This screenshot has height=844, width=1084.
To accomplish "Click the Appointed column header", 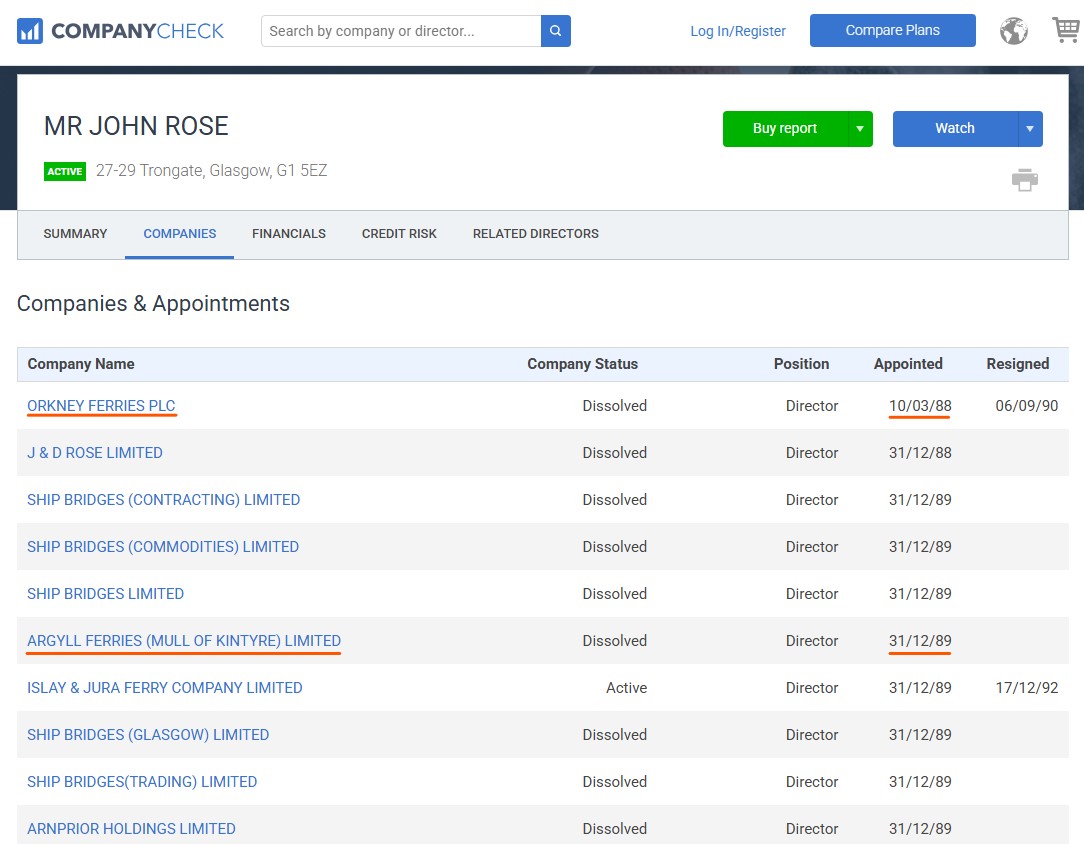I will (908, 364).
